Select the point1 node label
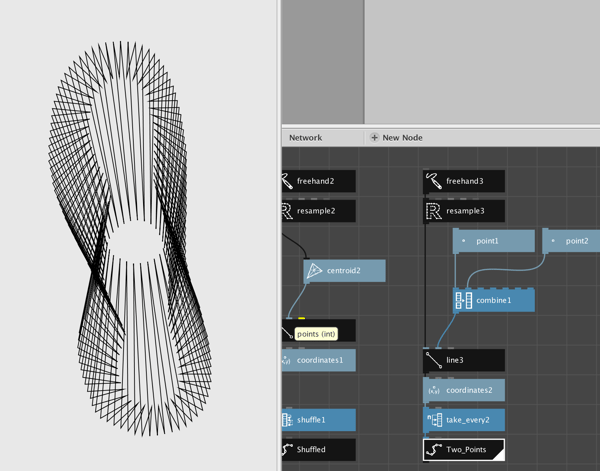 (487, 241)
